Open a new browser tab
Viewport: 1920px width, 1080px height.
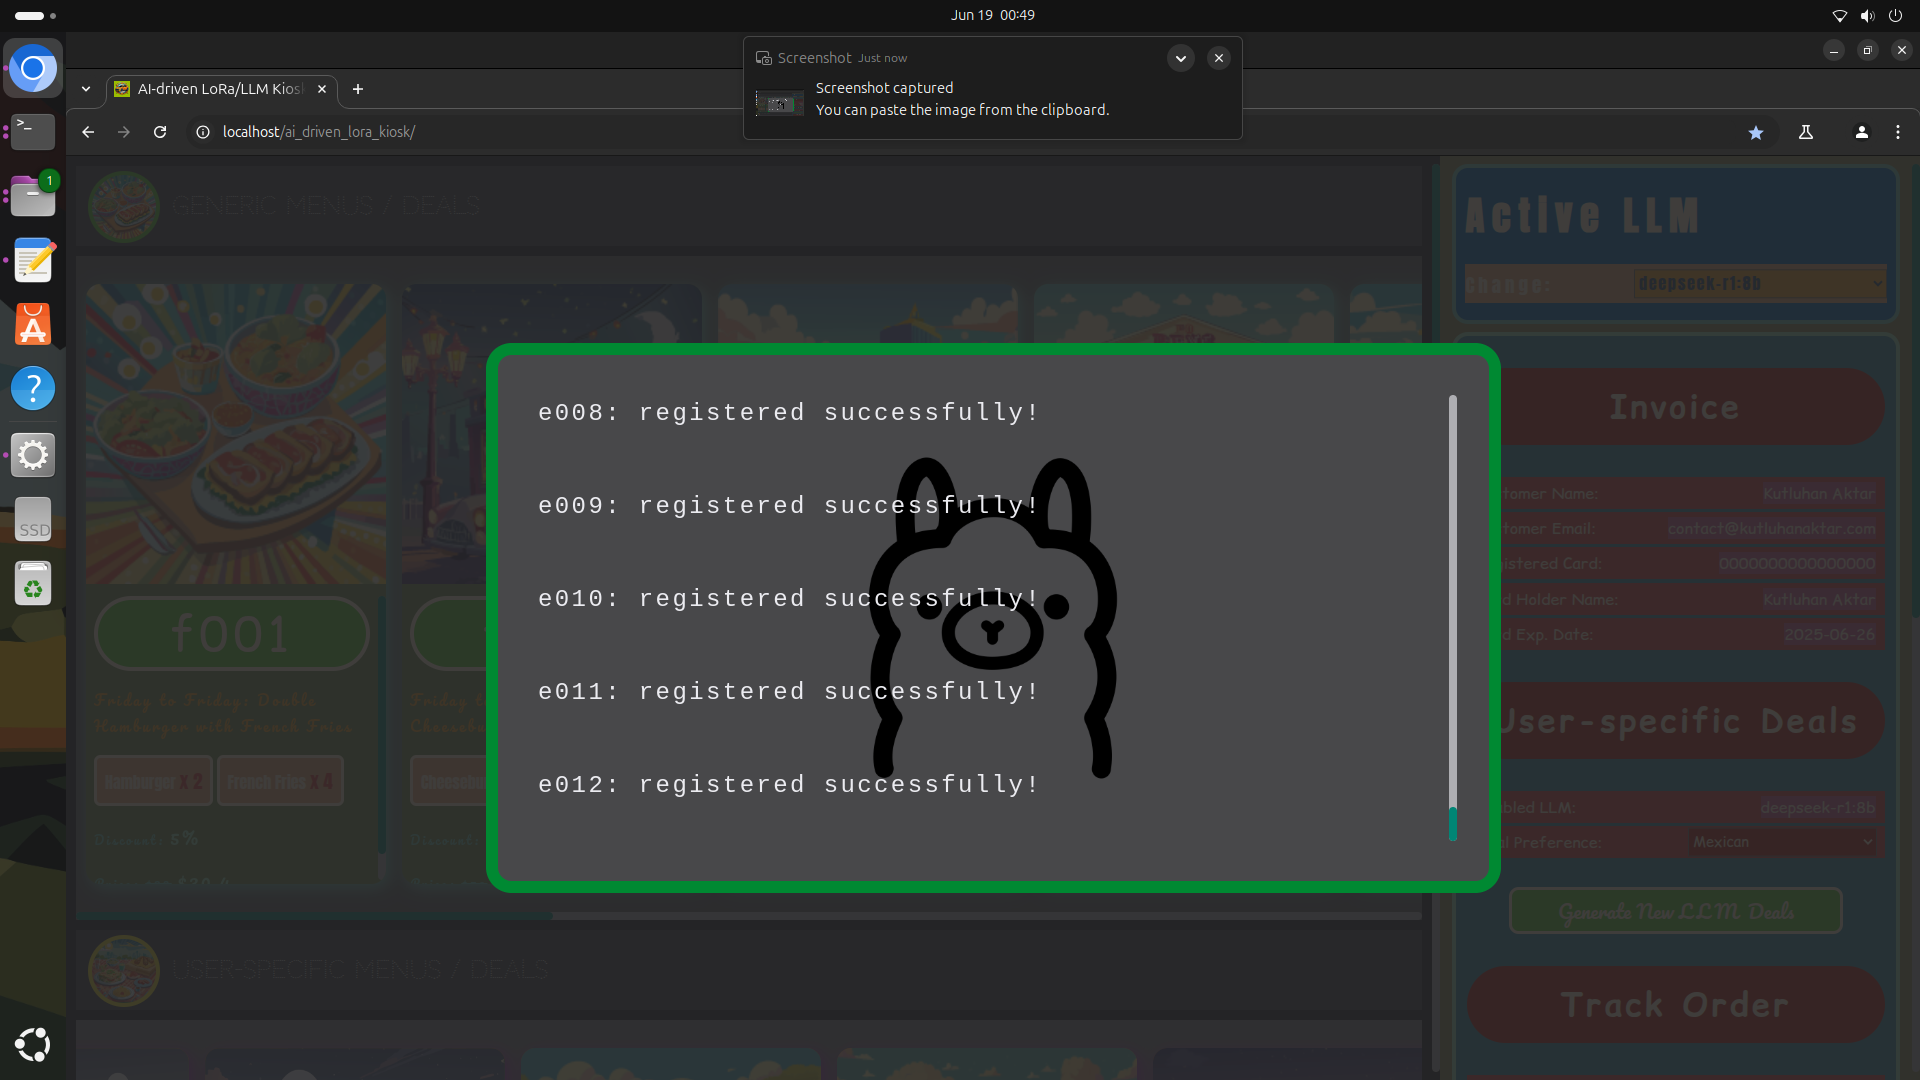tap(357, 89)
